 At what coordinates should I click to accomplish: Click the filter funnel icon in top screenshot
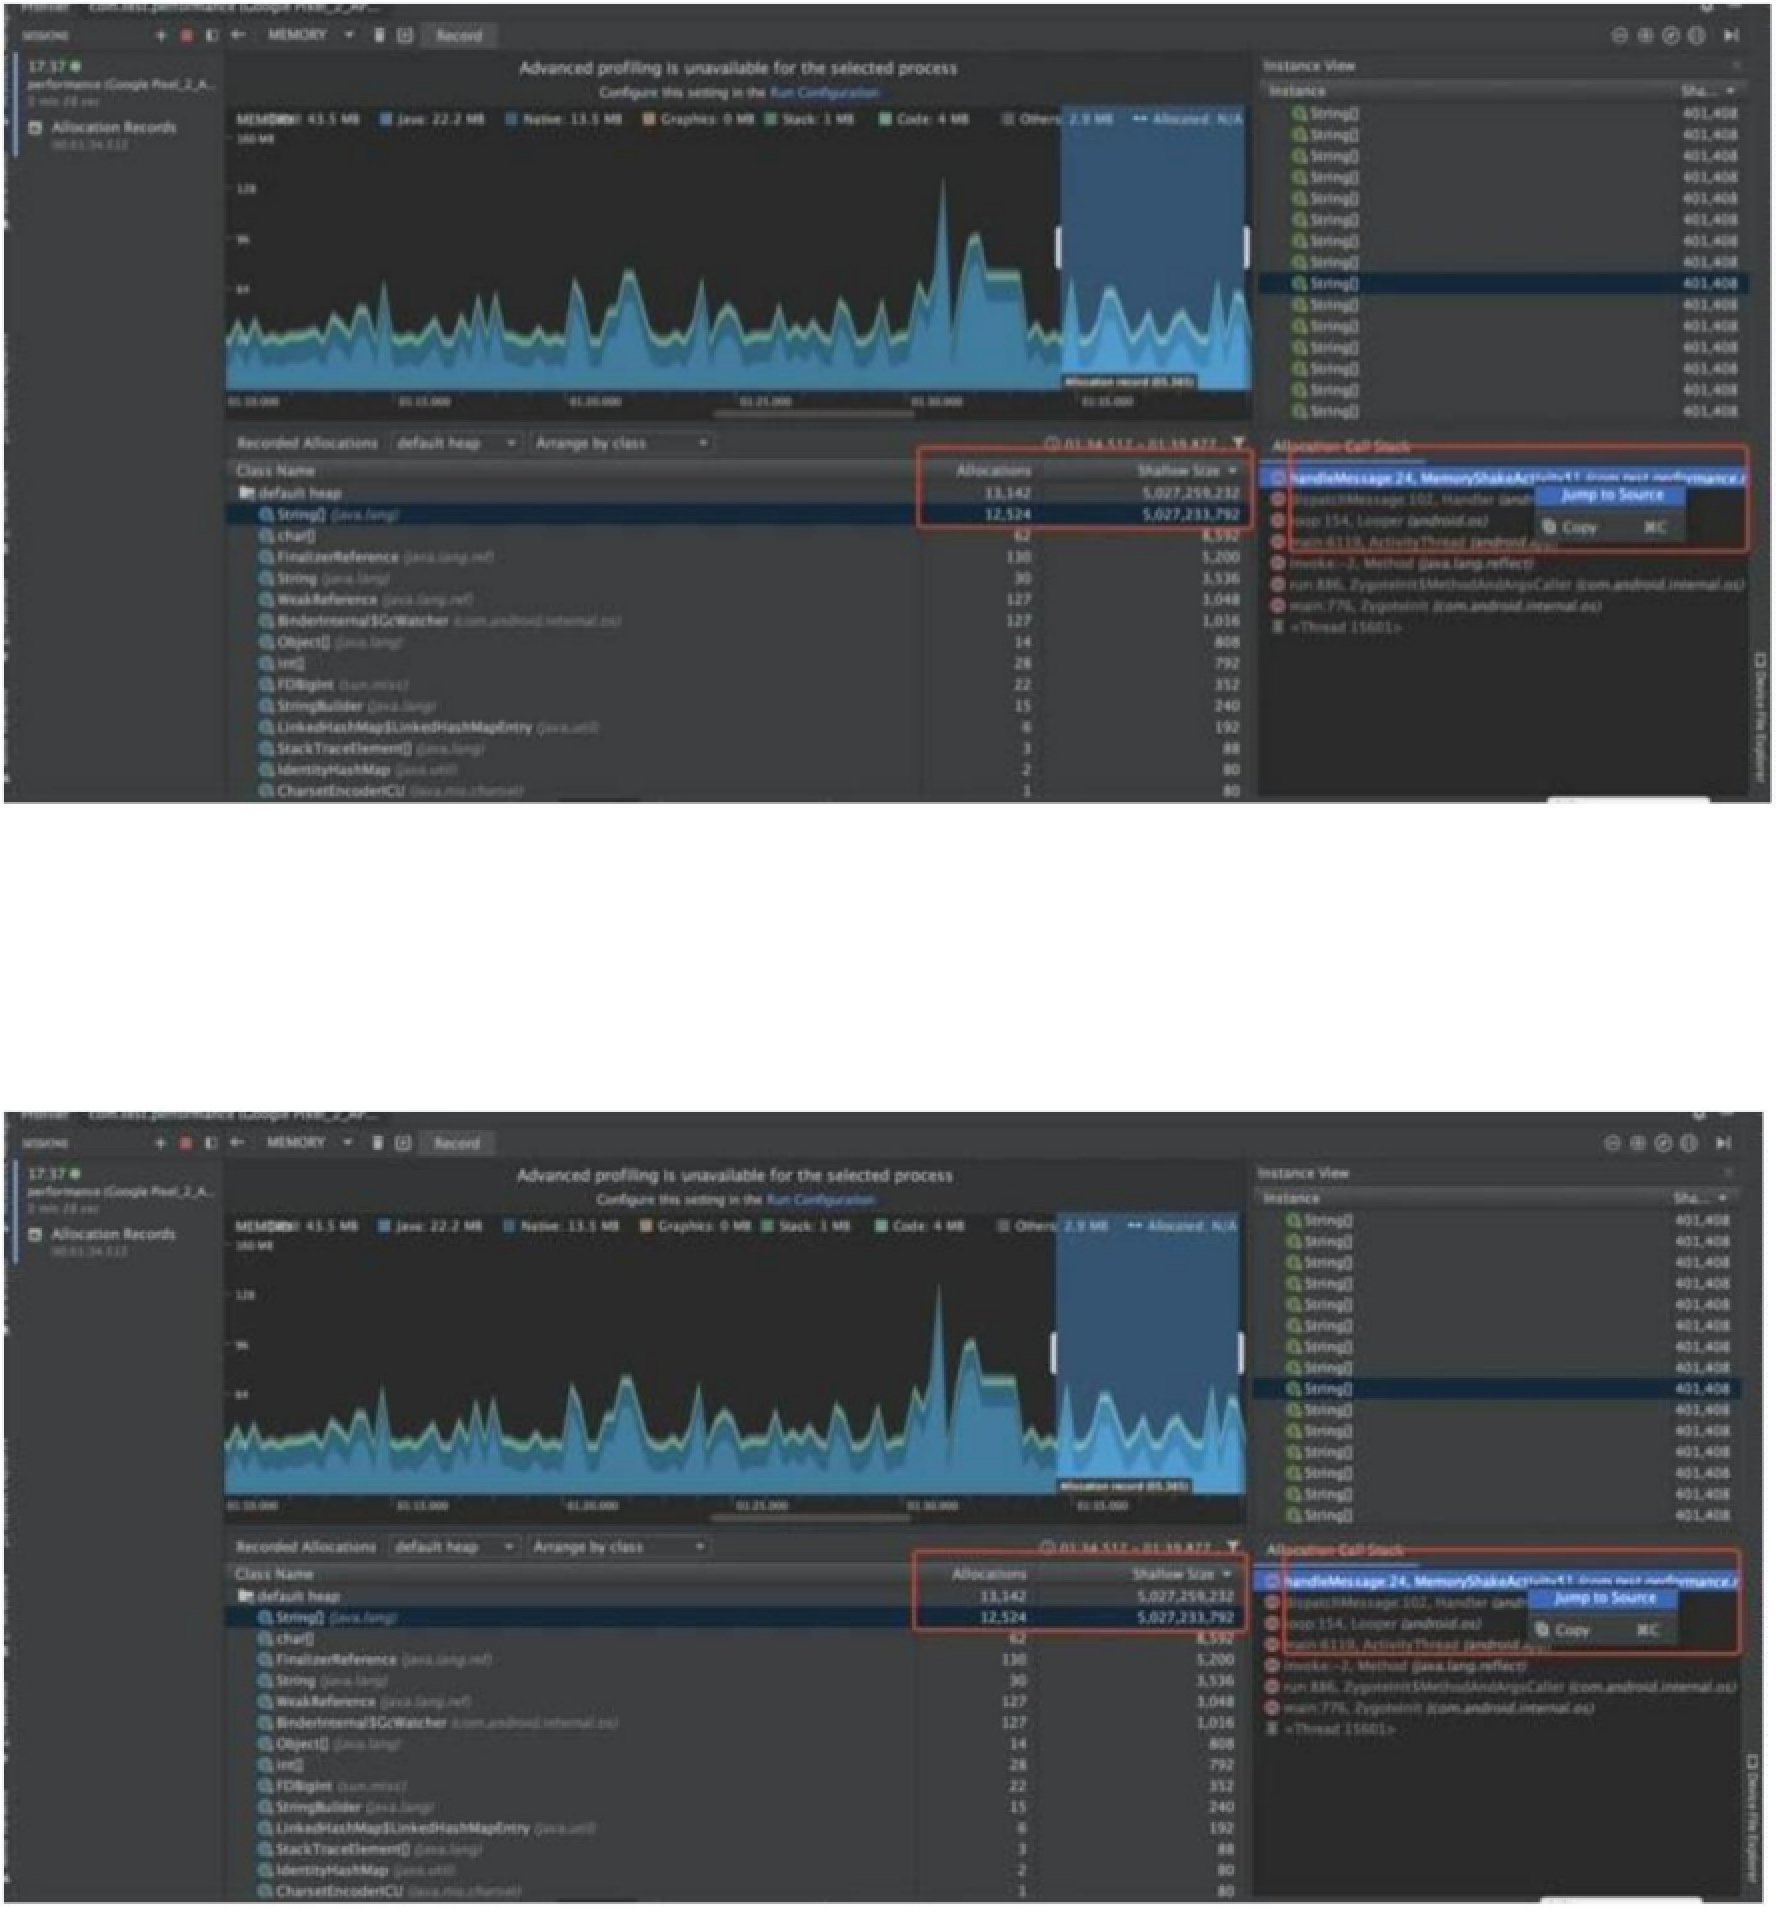pyautogui.click(x=1239, y=443)
